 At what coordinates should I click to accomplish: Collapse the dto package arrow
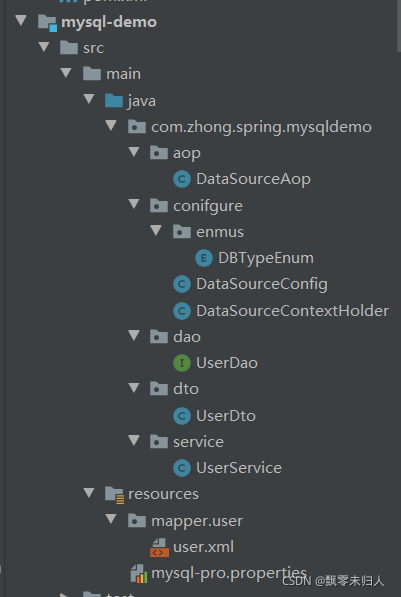click(x=134, y=388)
